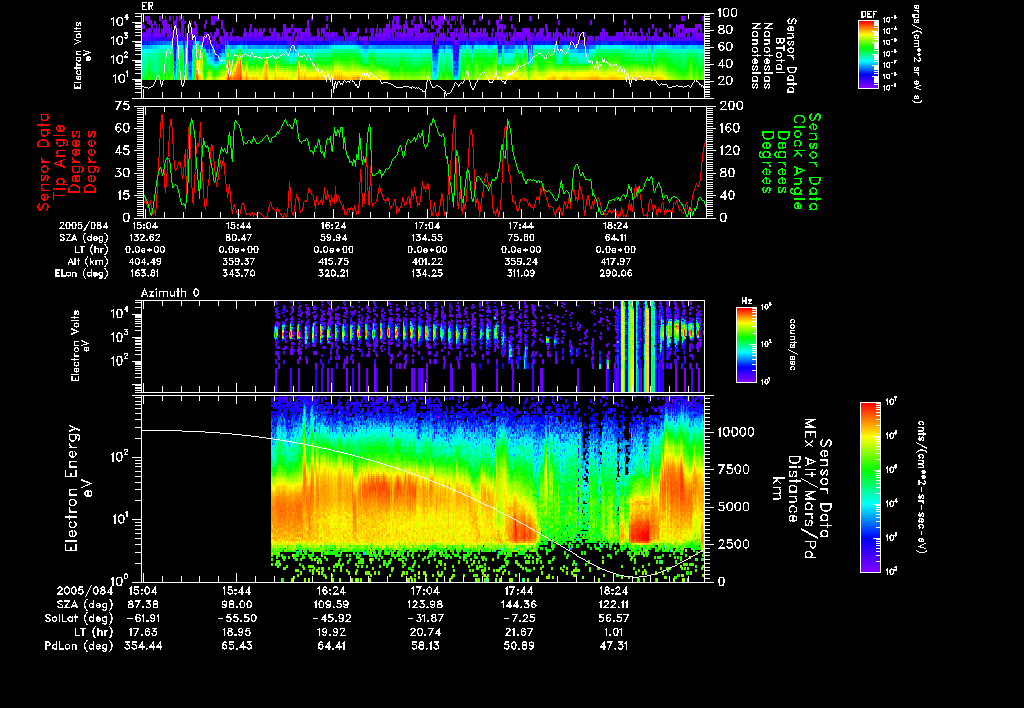Viewport: 1024px width, 708px height.
Task: Click the green 'Clock Angle' axis label
Action: pyautogui.click(x=798, y=162)
